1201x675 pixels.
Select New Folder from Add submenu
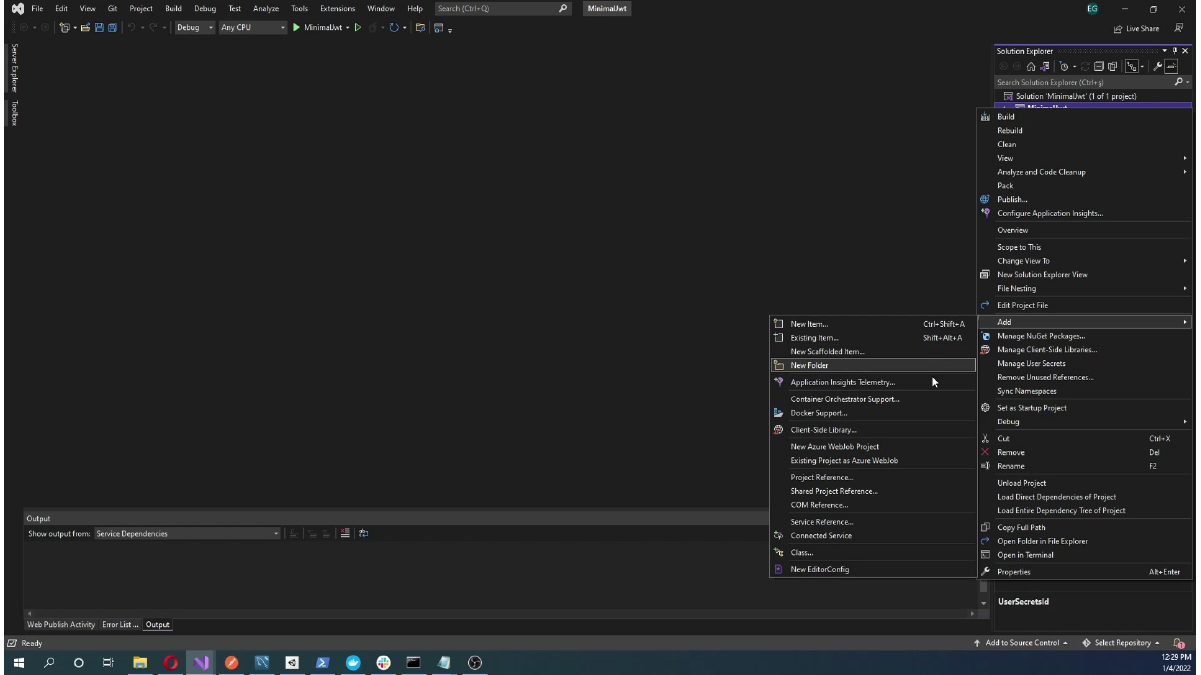tap(872, 365)
